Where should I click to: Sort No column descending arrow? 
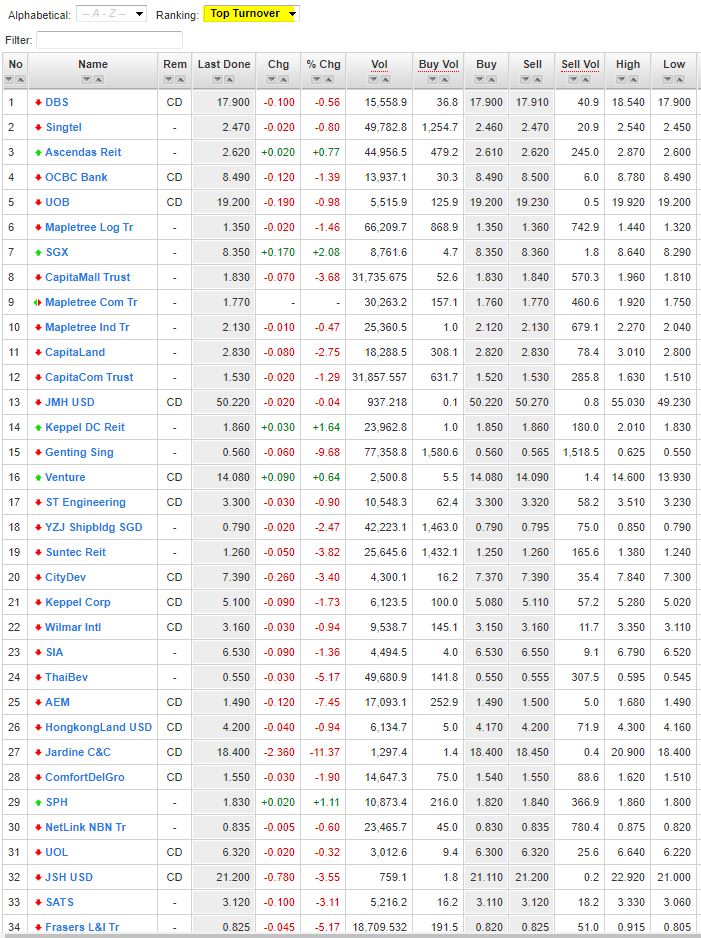[9, 80]
